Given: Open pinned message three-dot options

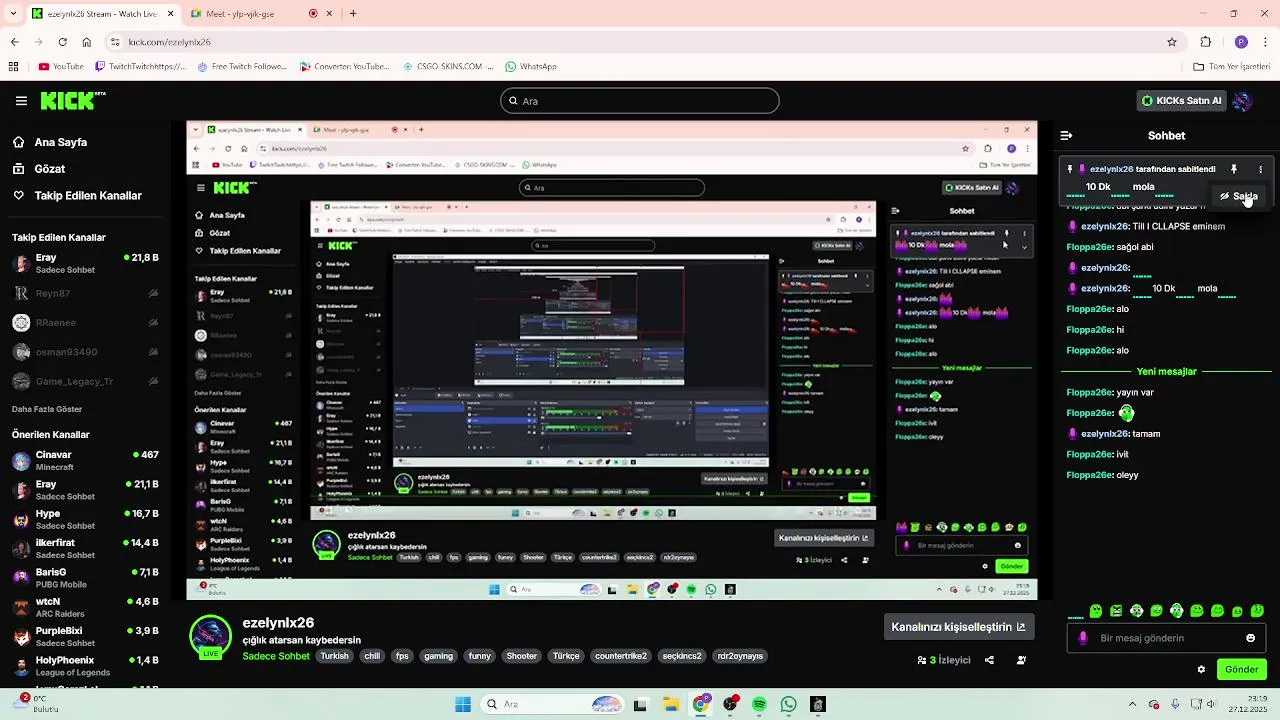Looking at the screenshot, I should coord(1260,169).
